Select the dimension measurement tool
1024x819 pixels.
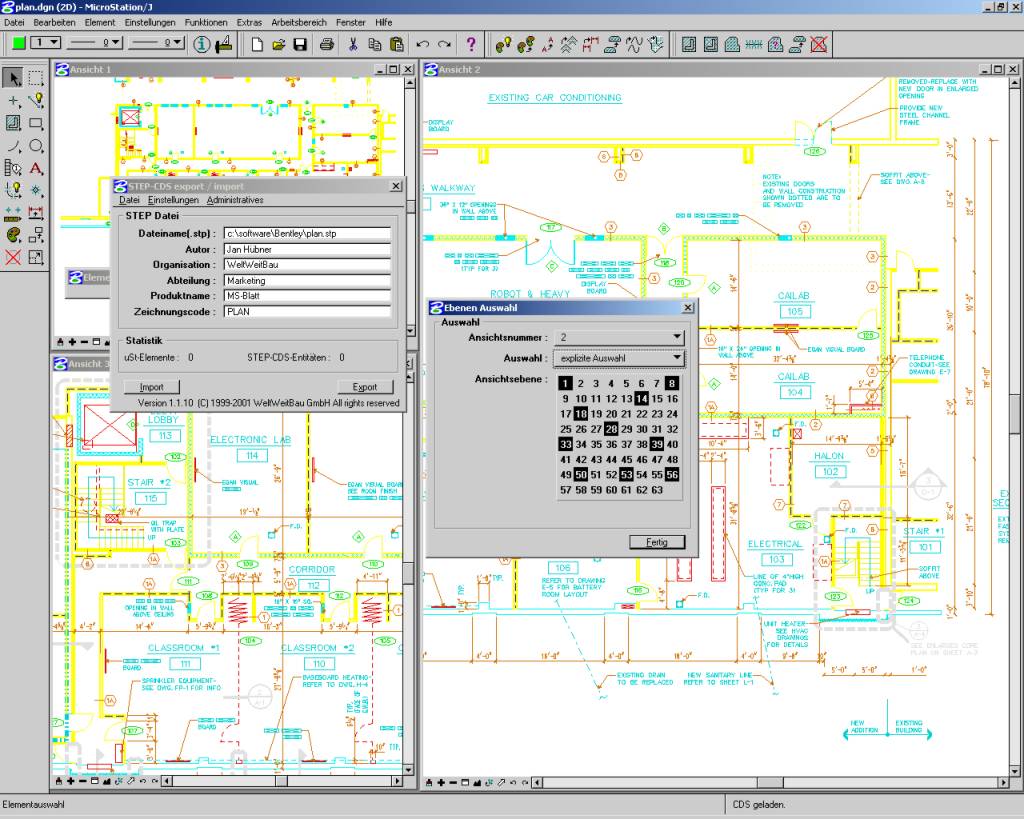coord(36,212)
